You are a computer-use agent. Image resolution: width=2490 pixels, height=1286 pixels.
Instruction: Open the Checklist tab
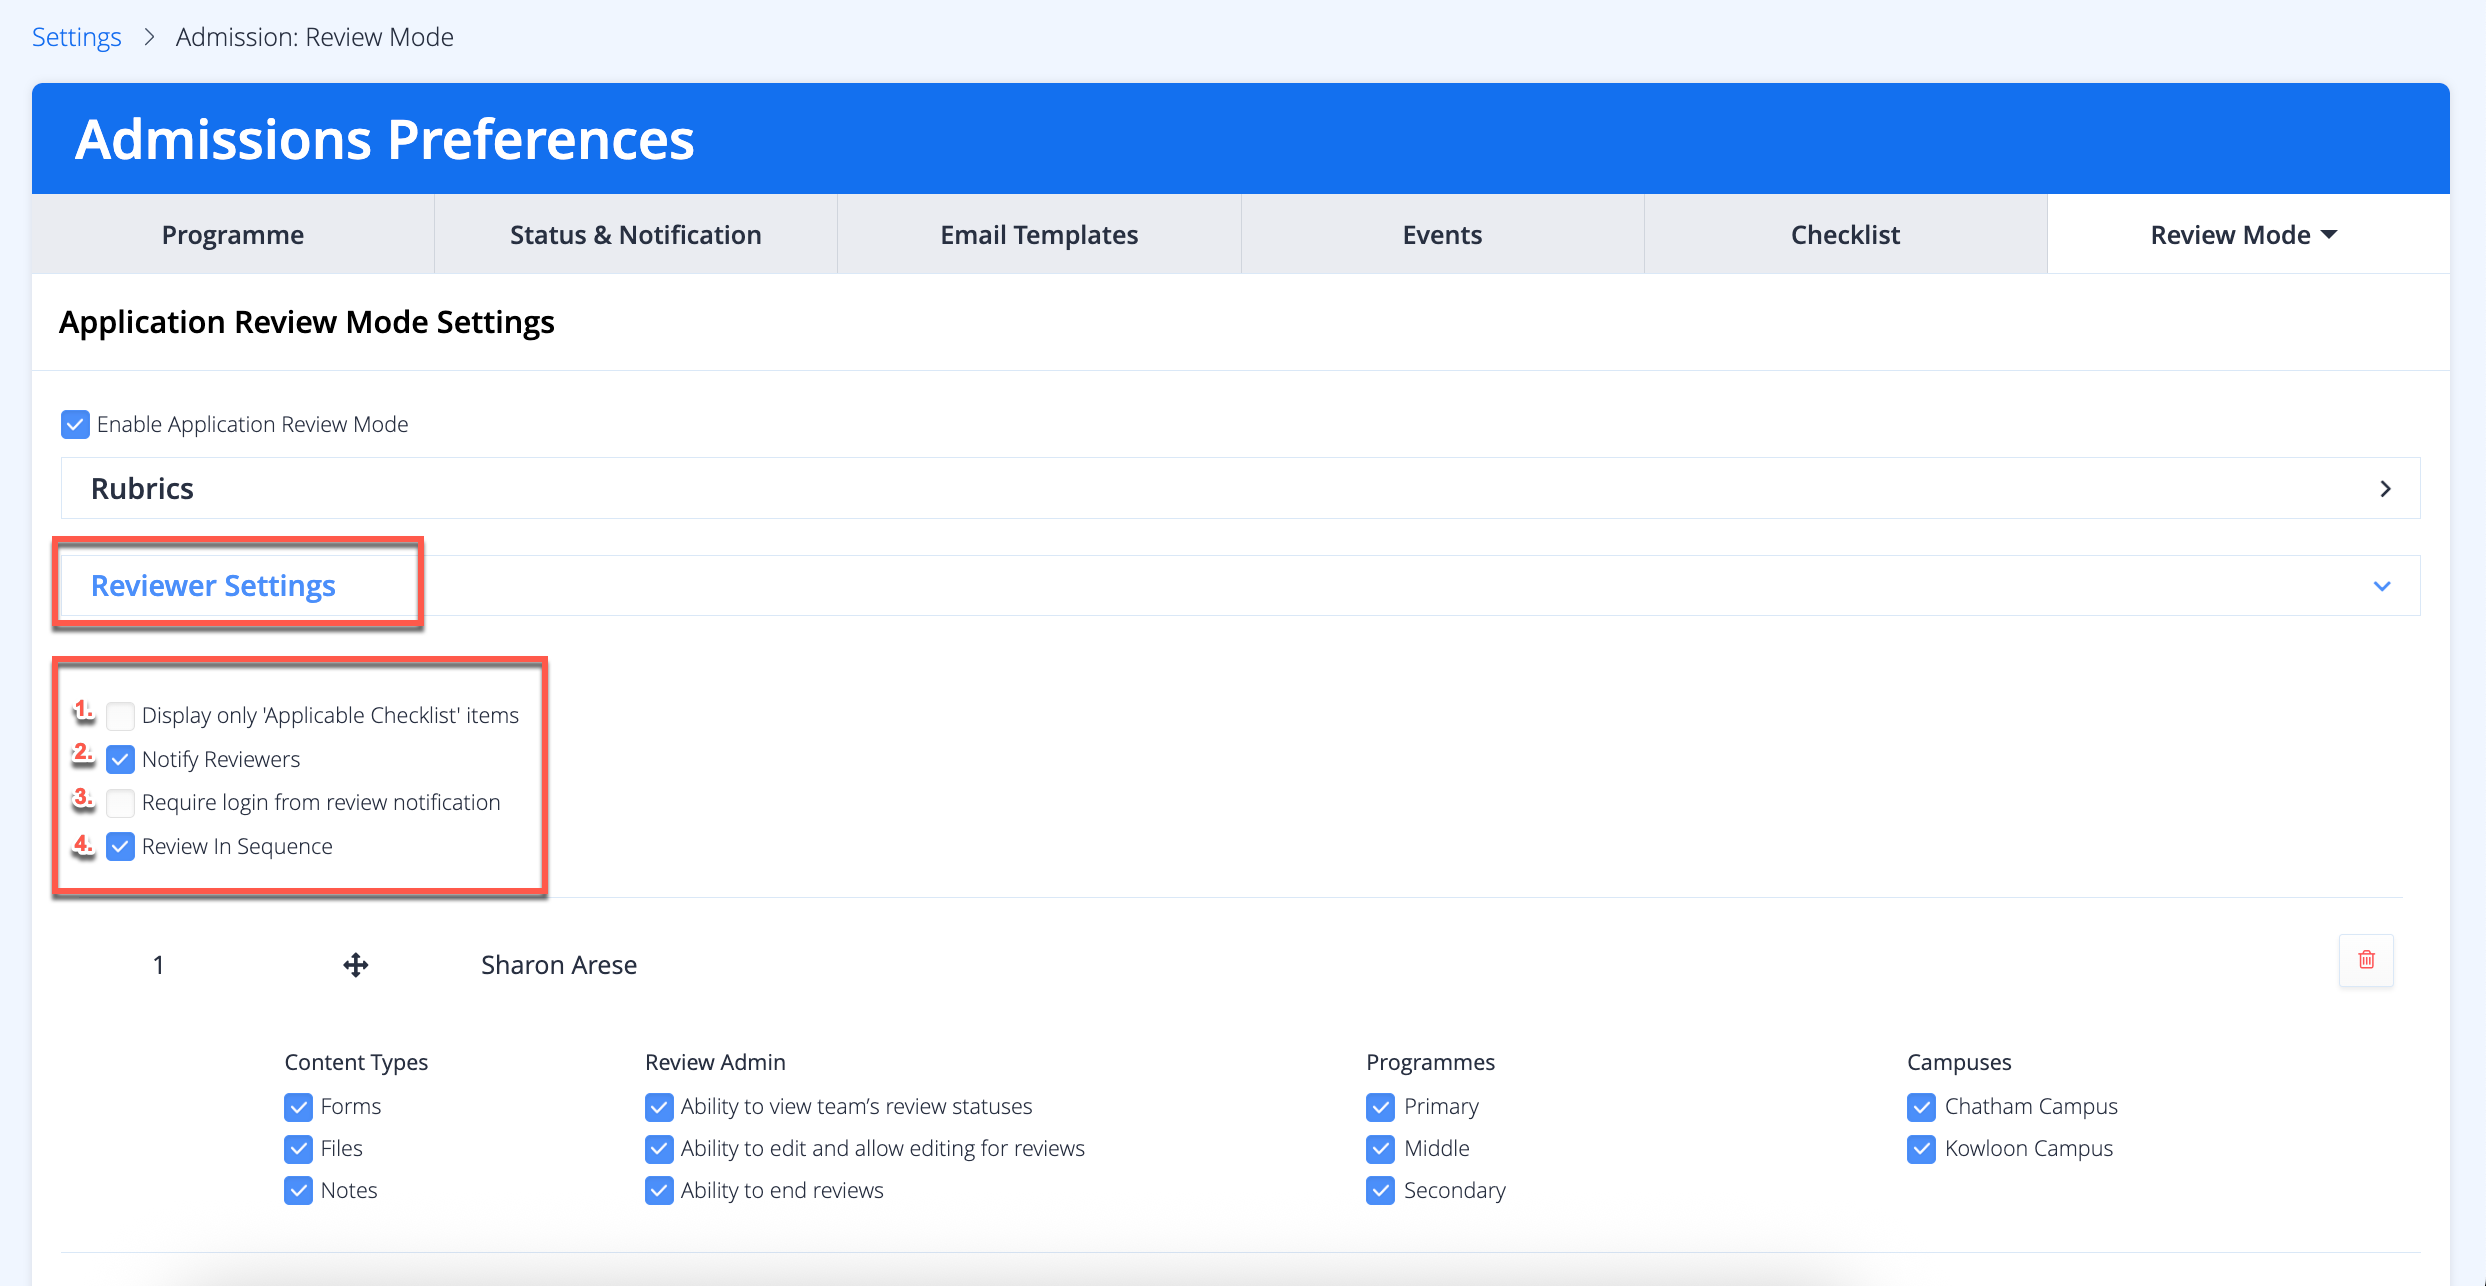(x=1845, y=234)
